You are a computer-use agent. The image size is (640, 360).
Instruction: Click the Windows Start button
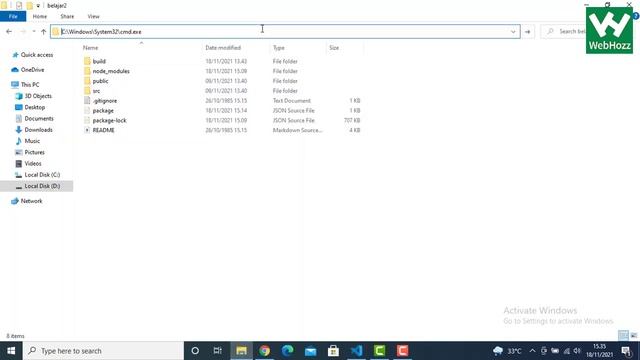[x=11, y=351]
